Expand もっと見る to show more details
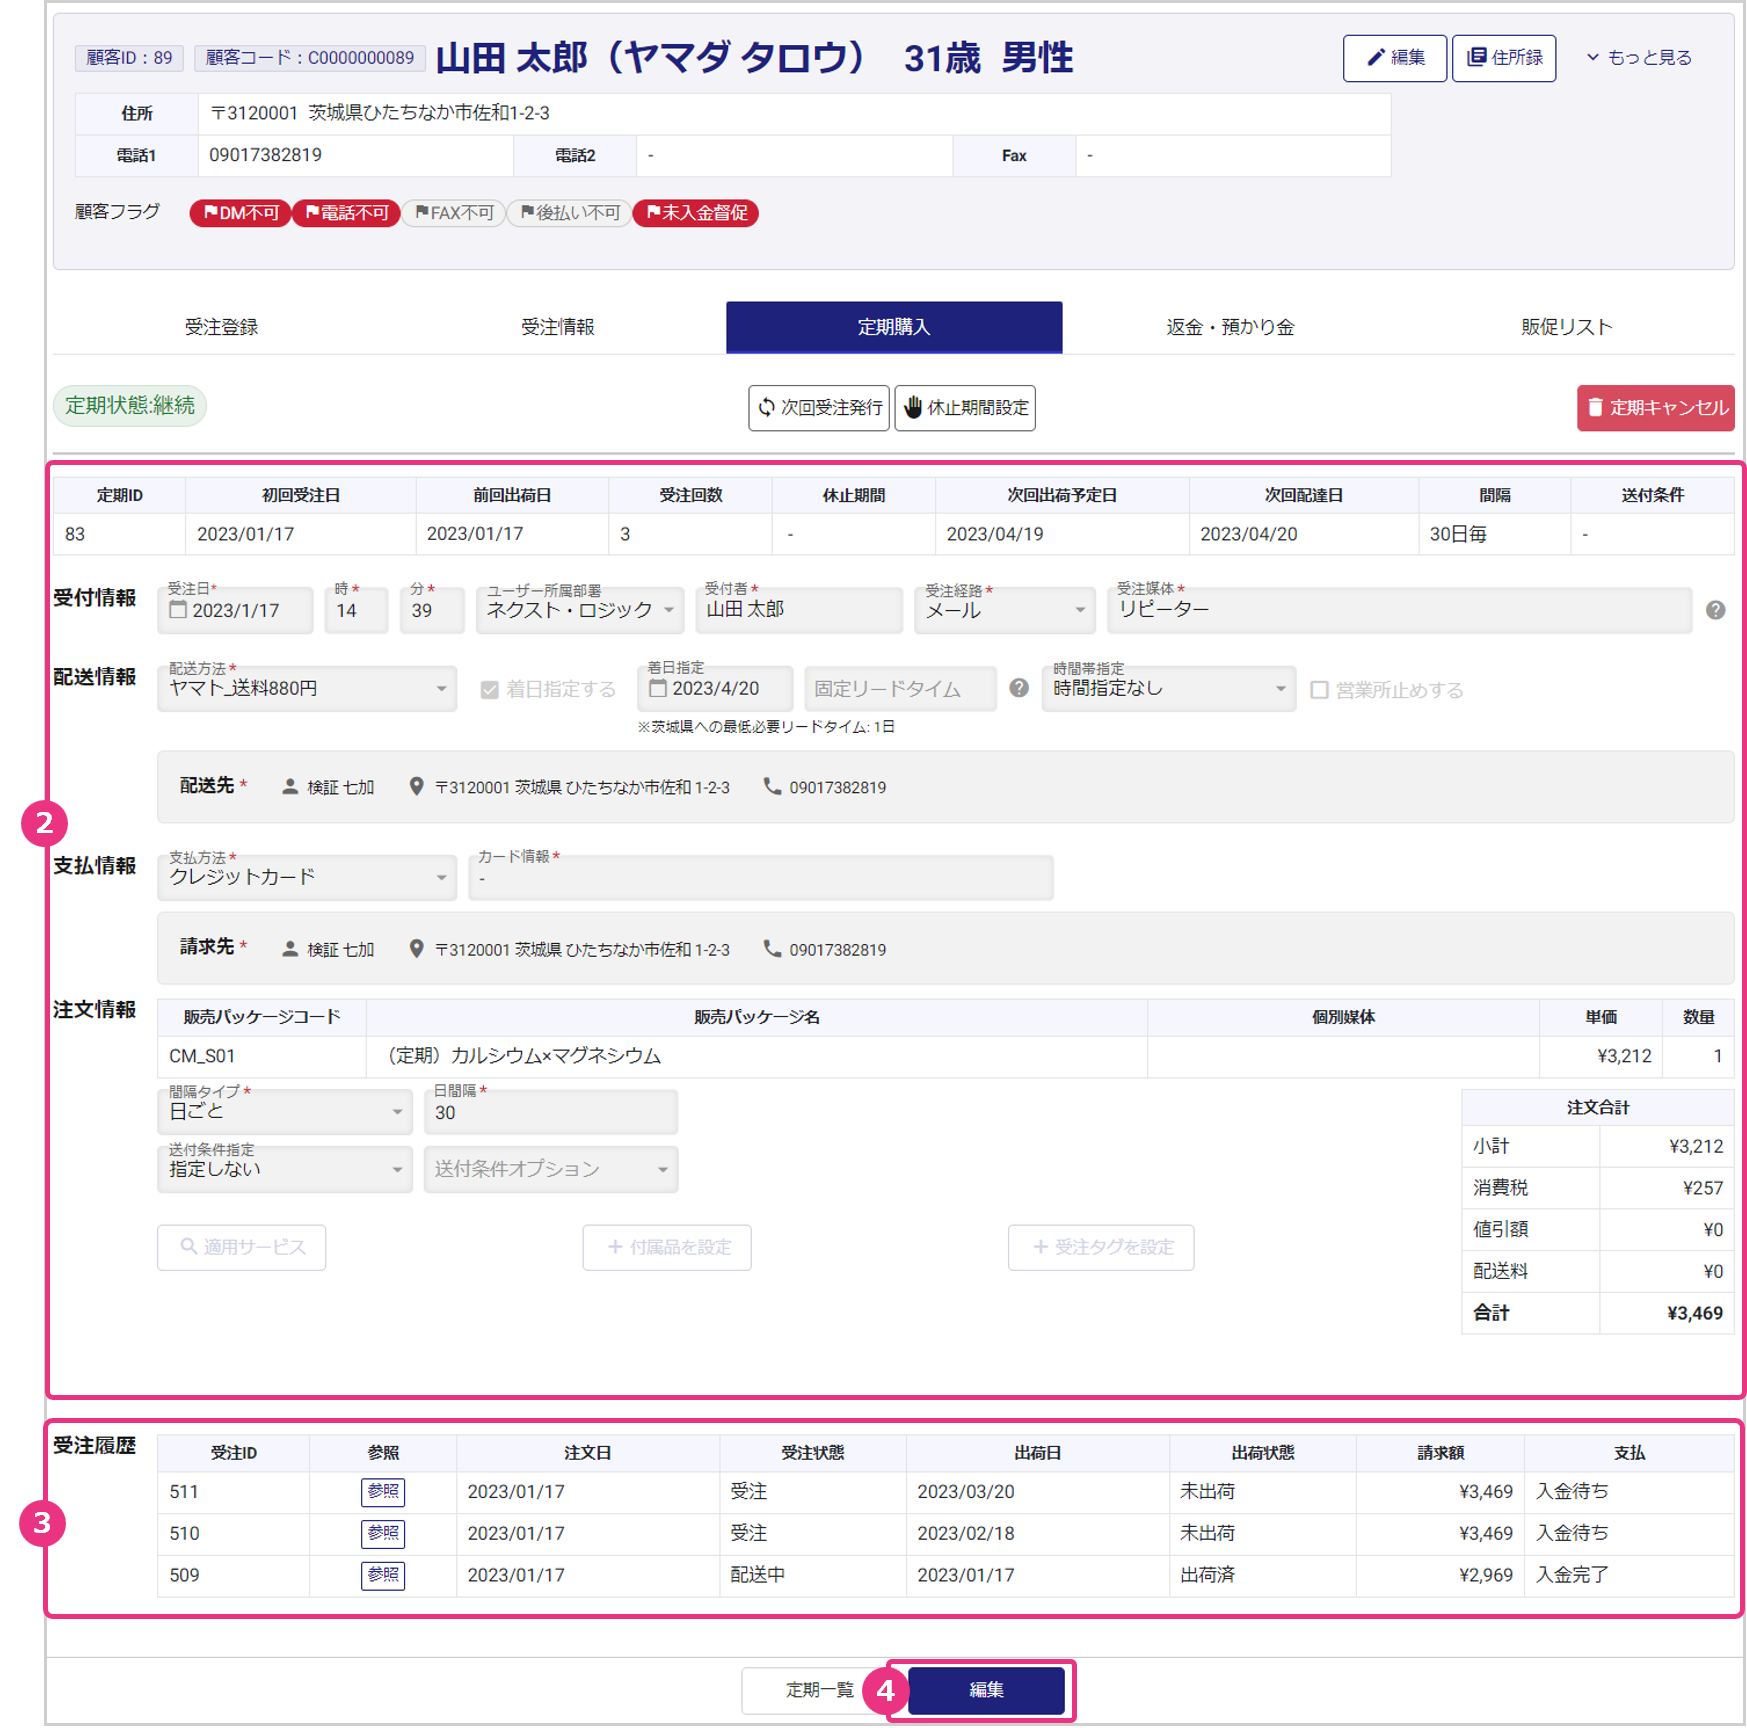1747x1728 pixels. coord(1639,58)
